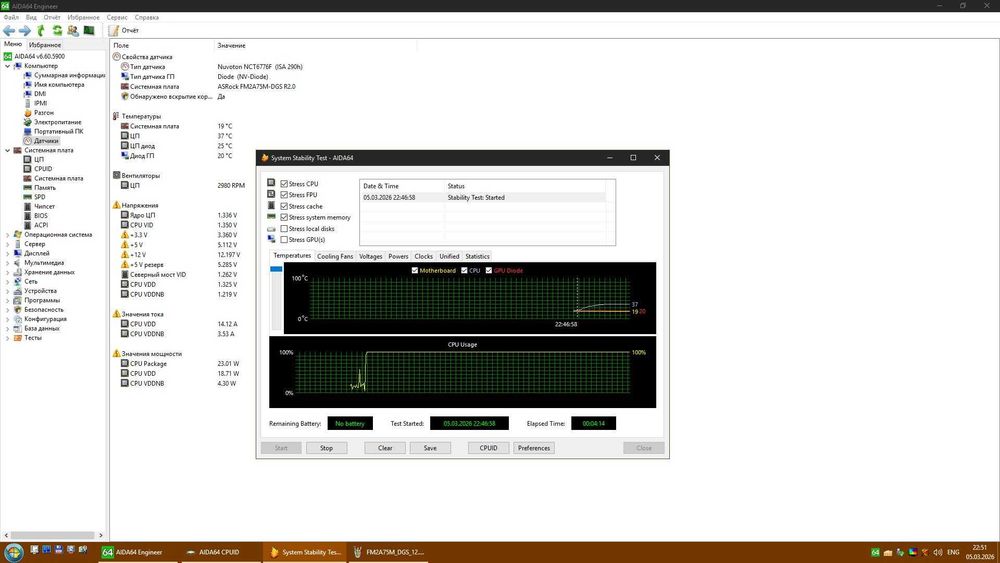The height and width of the screenshot is (563, 1000).
Task: Open the Справка menu
Action: tap(146, 17)
